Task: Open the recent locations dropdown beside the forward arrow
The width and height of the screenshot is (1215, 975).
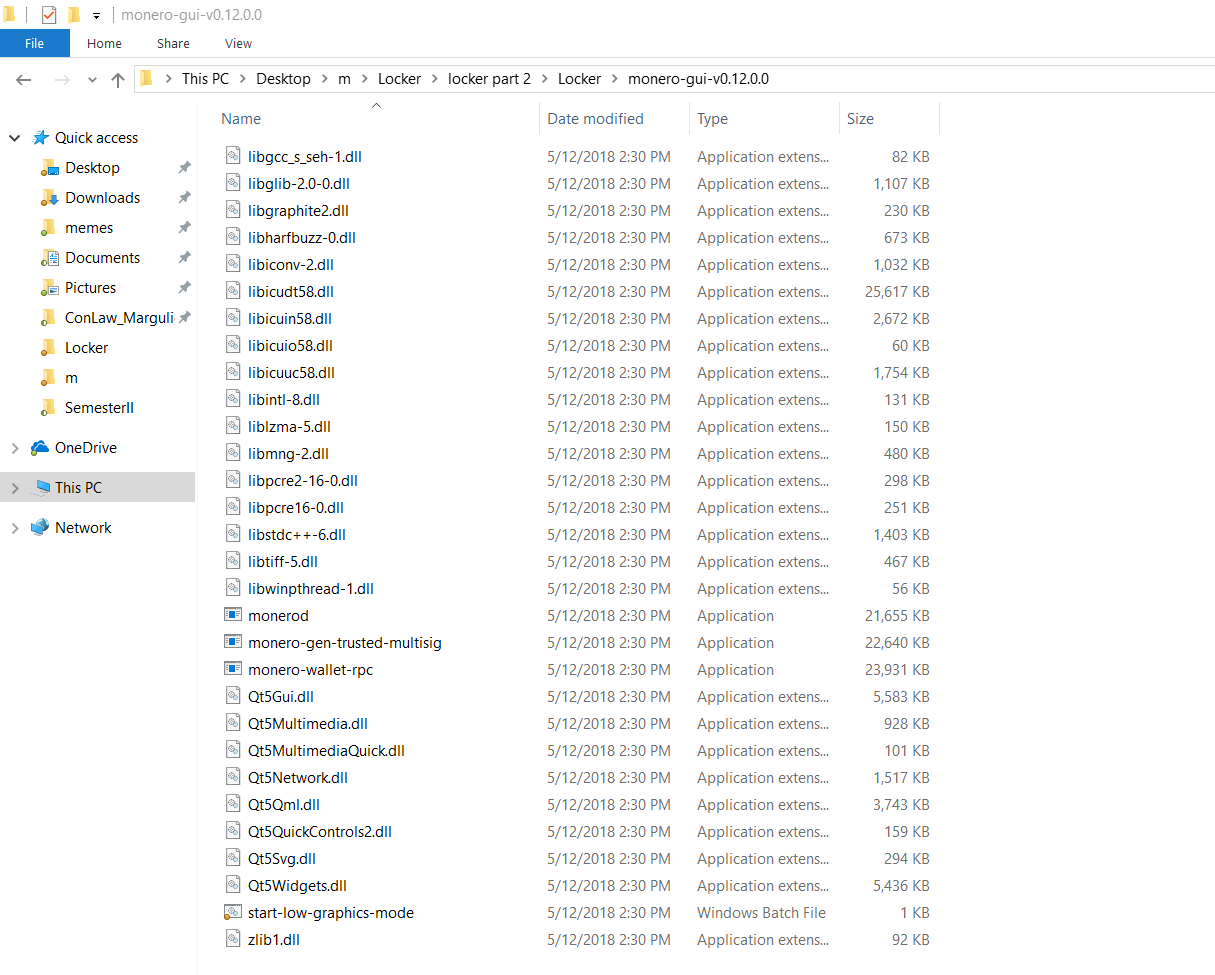Action: coord(91,78)
